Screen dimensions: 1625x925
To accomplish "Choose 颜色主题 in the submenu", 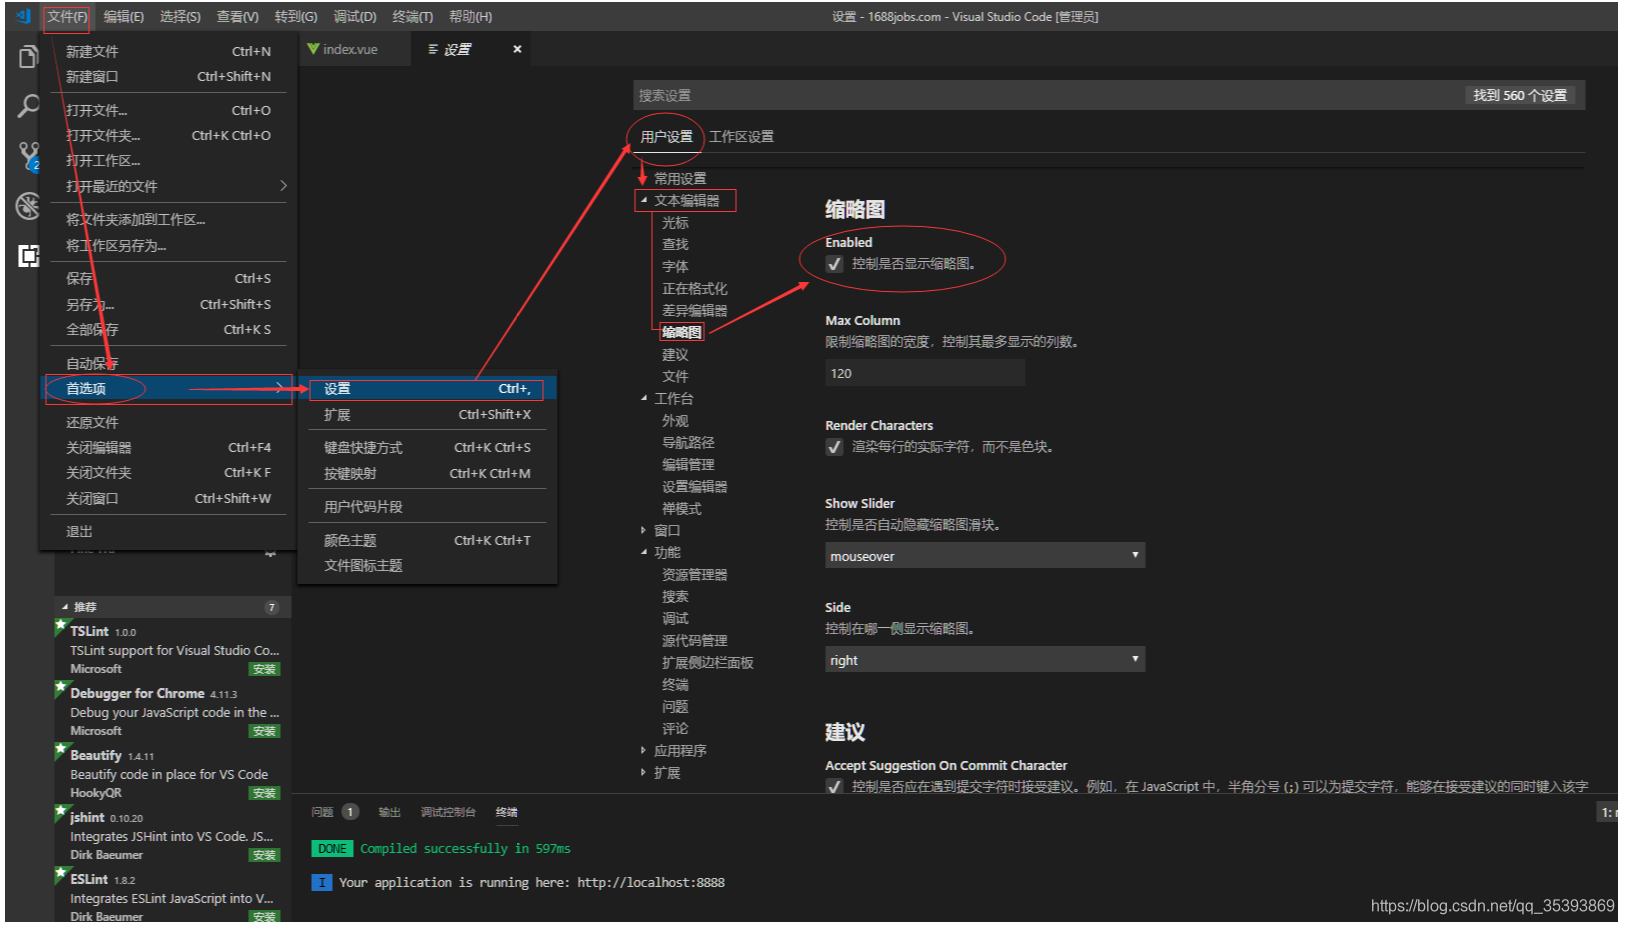I will coord(427,541).
